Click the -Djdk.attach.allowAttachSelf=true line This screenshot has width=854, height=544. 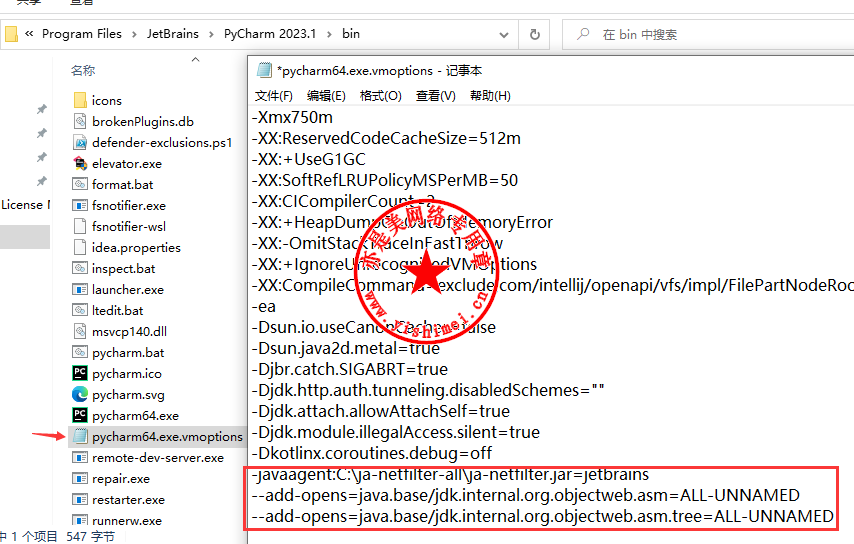tap(381, 411)
